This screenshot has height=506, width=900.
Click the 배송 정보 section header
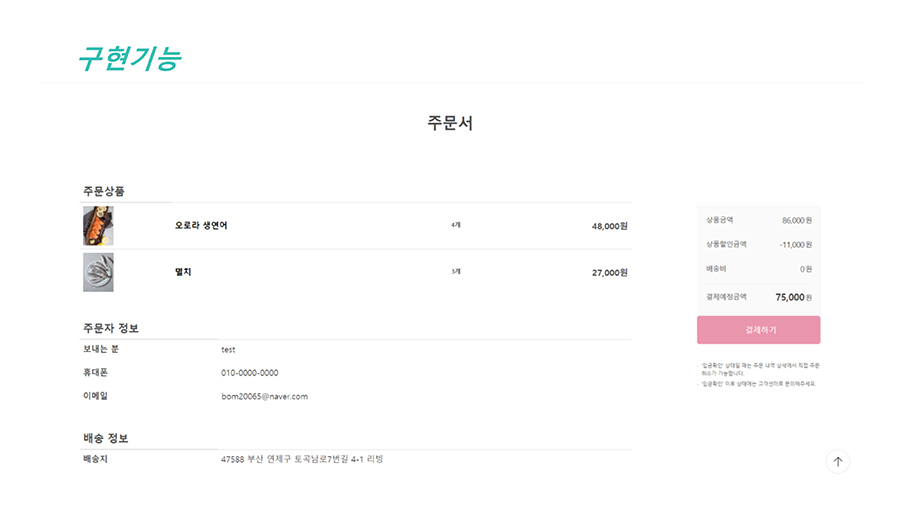point(106,438)
